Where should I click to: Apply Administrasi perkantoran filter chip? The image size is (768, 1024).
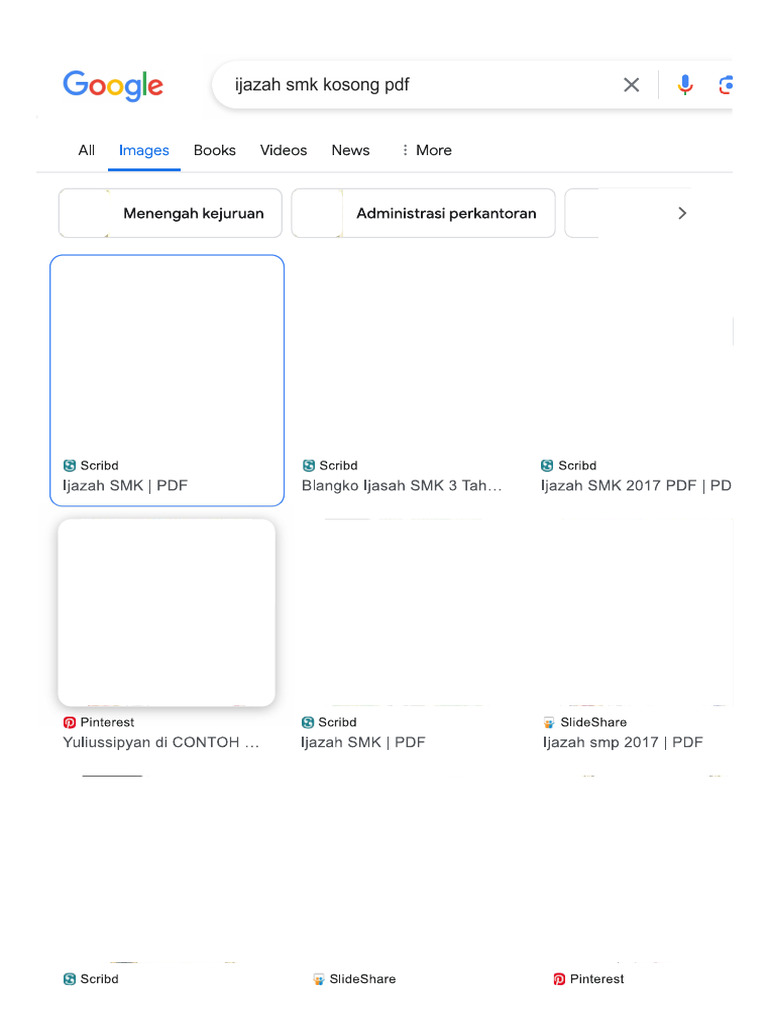[x=423, y=213]
